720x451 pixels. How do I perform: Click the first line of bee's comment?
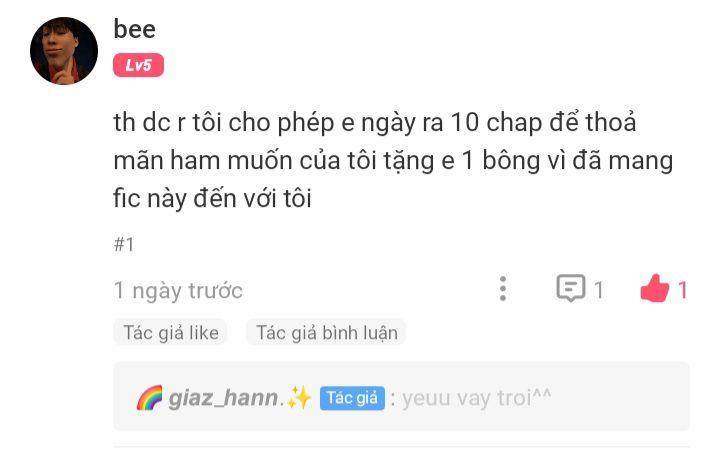point(375,123)
